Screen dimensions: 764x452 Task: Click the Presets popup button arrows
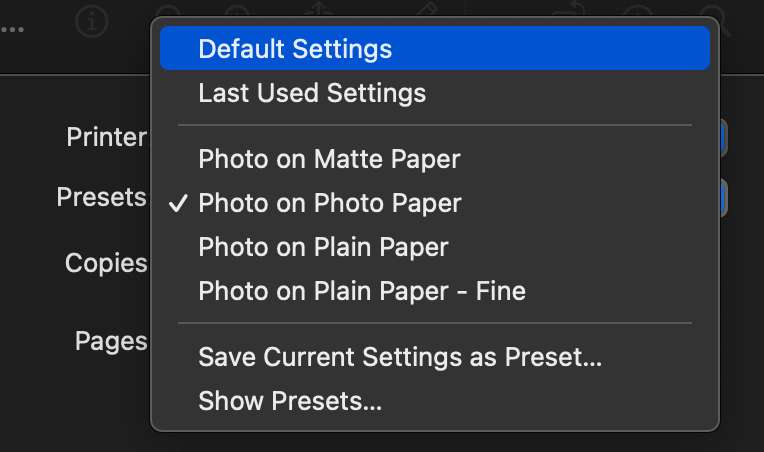tap(724, 198)
